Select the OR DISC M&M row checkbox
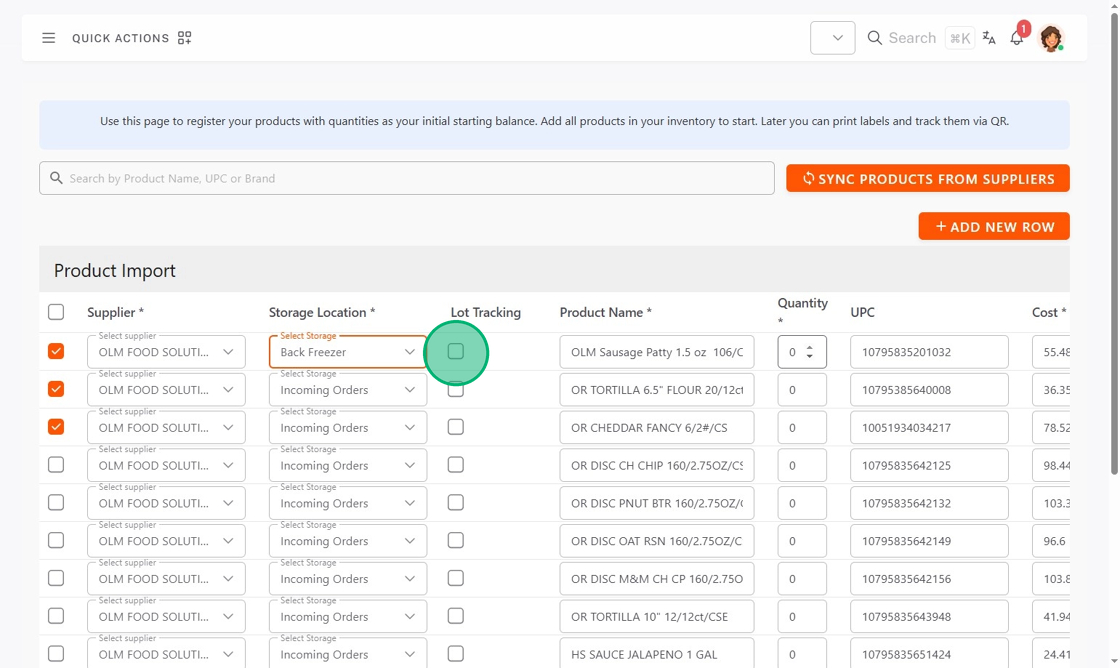Screen dimensions: 1120x668 pos(56,579)
